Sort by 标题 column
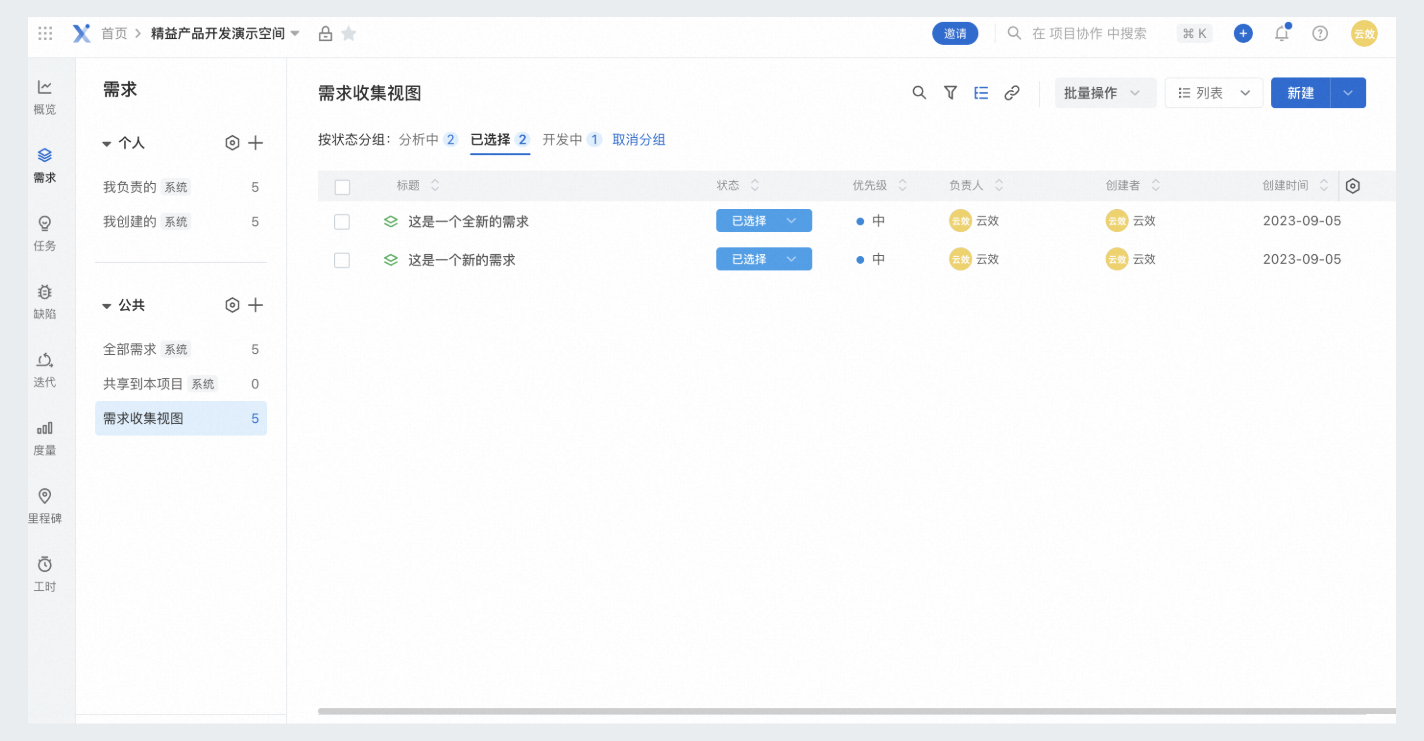This screenshot has width=1424, height=741. tap(418, 186)
